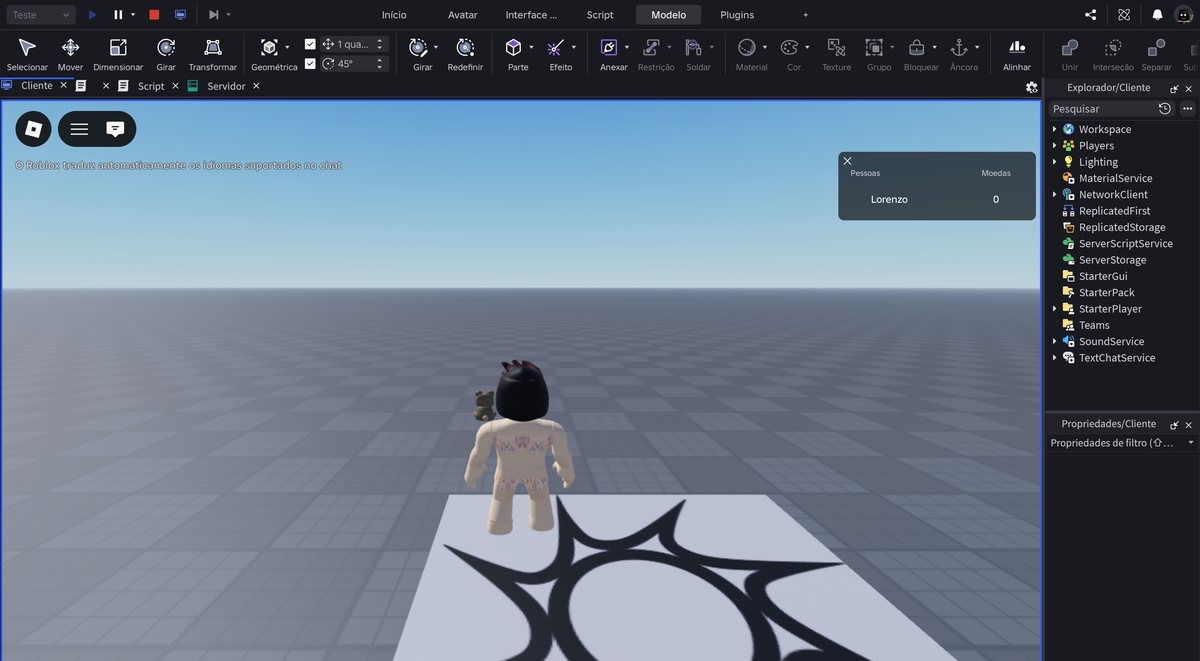Choose the Dimensionar scale tool
This screenshot has width=1200, height=661.
coord(118,54)
